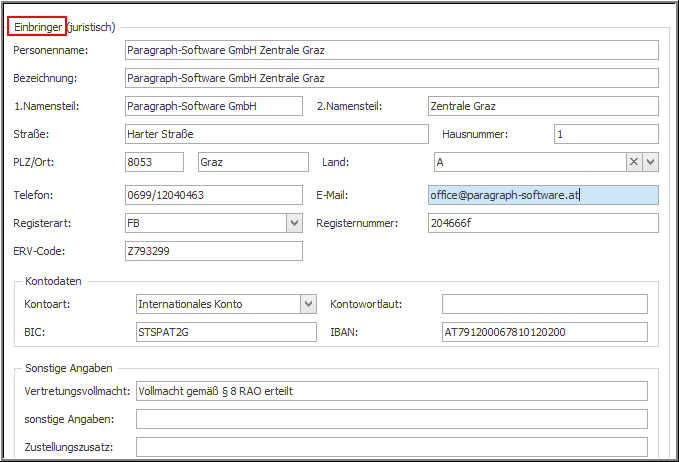Focus the IBAN input field
Viewport: 679px width, 462px height.
coord(545,332)
